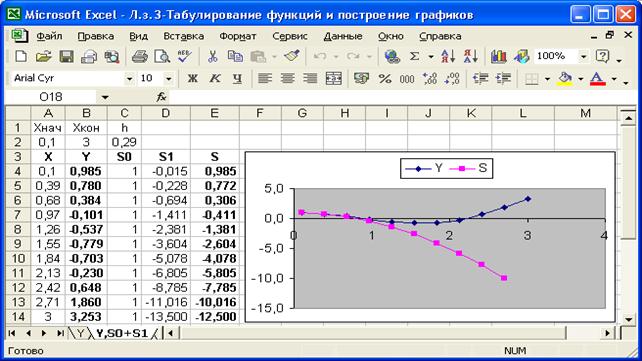Click vertical scrollbar down arrow

click(628, 319)
